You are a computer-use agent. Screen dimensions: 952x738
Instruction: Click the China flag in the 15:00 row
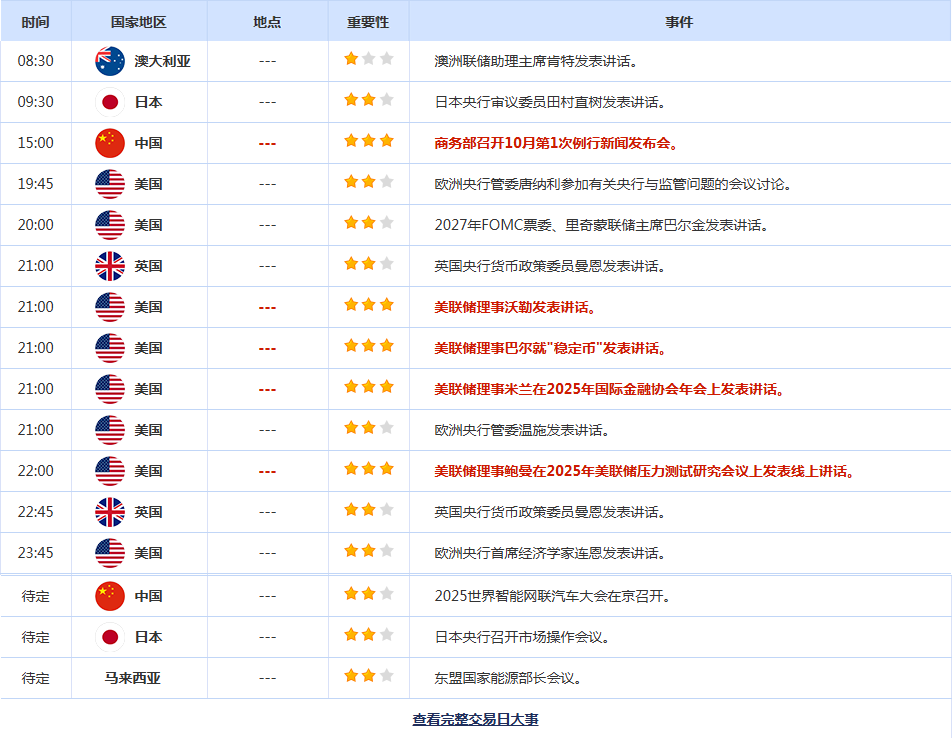pyautogui.click(x=110, y=143)
